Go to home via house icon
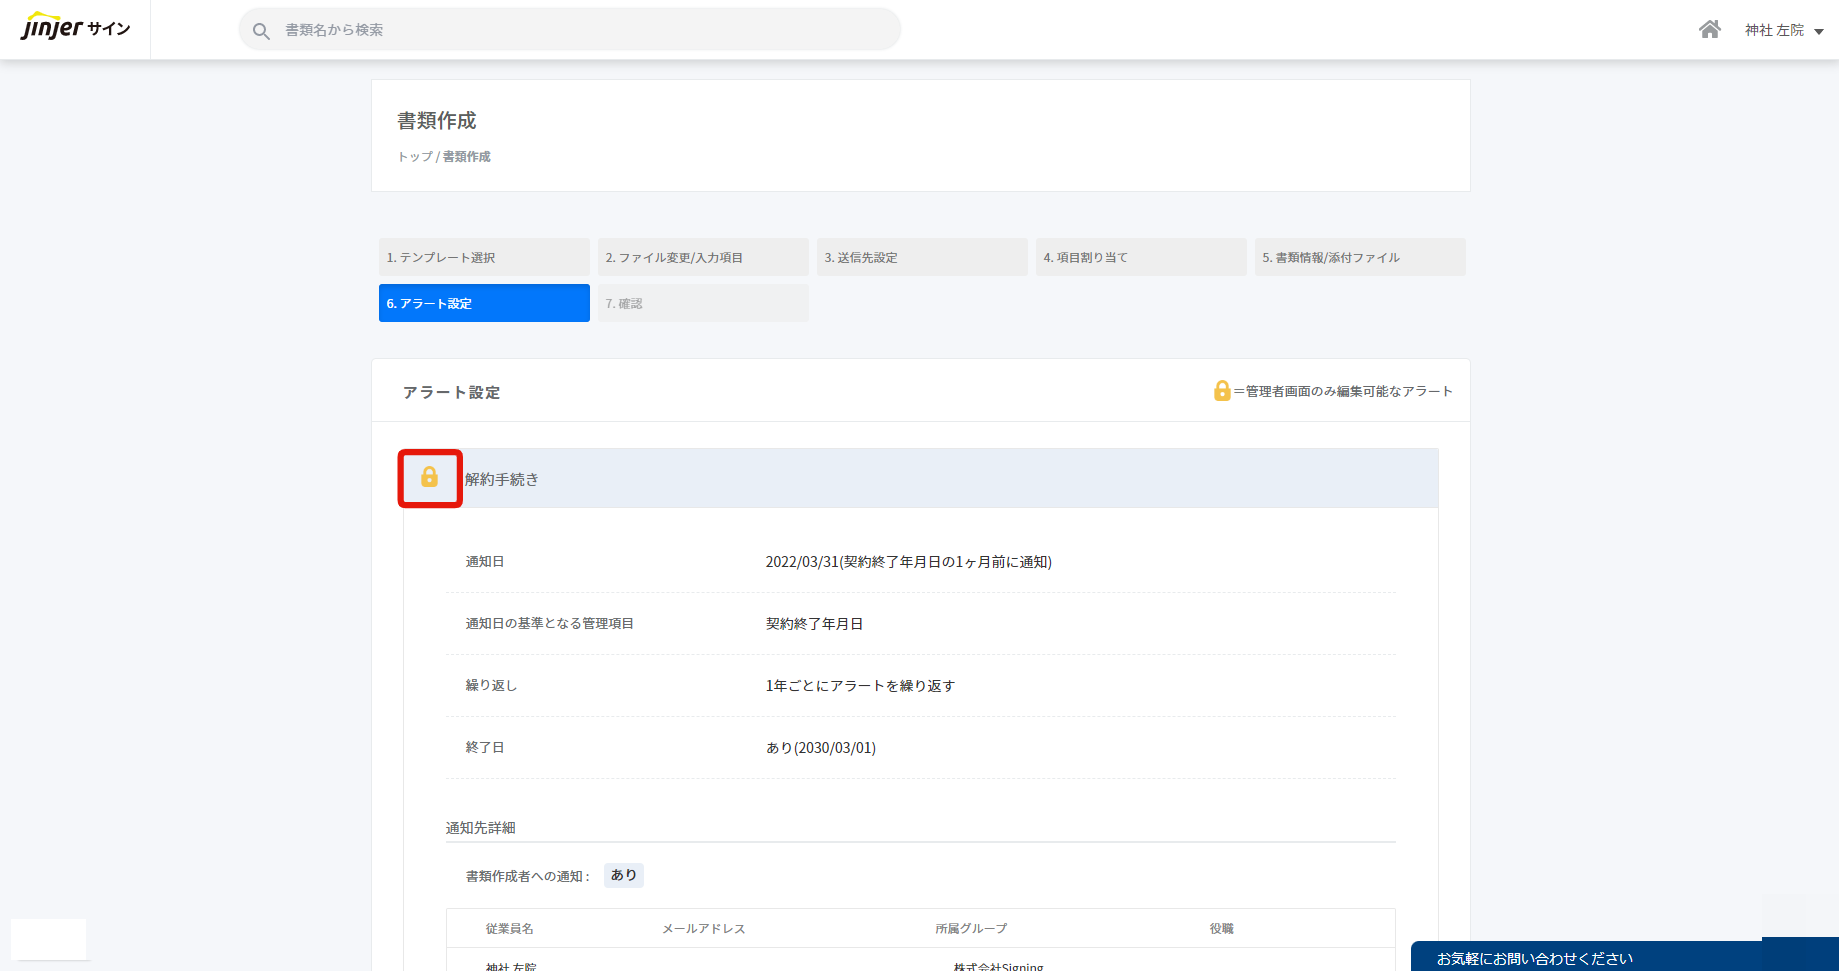 [1709, 30]
